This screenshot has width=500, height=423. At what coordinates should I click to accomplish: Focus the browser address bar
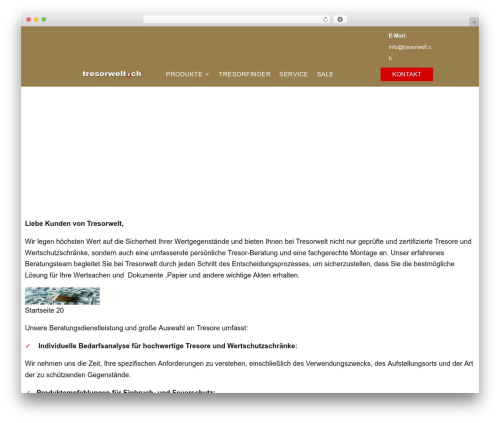(x=236, y=20)
